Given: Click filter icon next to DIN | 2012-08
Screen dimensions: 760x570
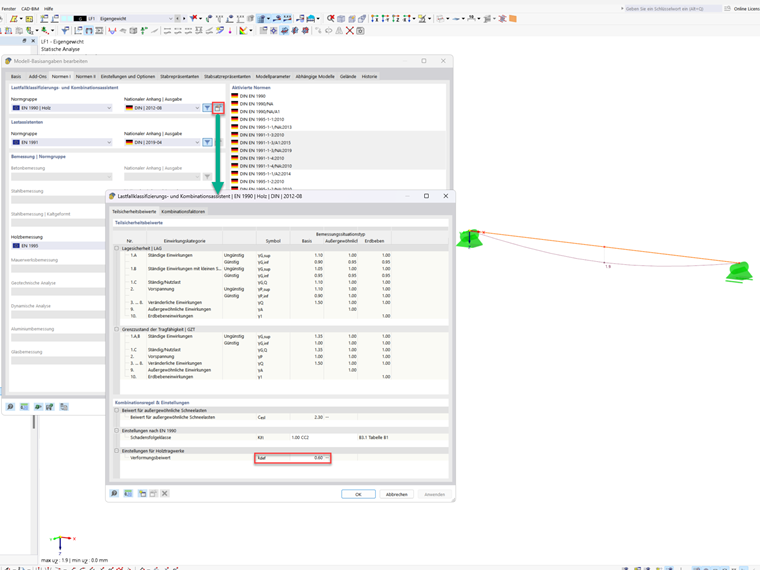Looking at the screenshot, I should click(x=207, y=108).
